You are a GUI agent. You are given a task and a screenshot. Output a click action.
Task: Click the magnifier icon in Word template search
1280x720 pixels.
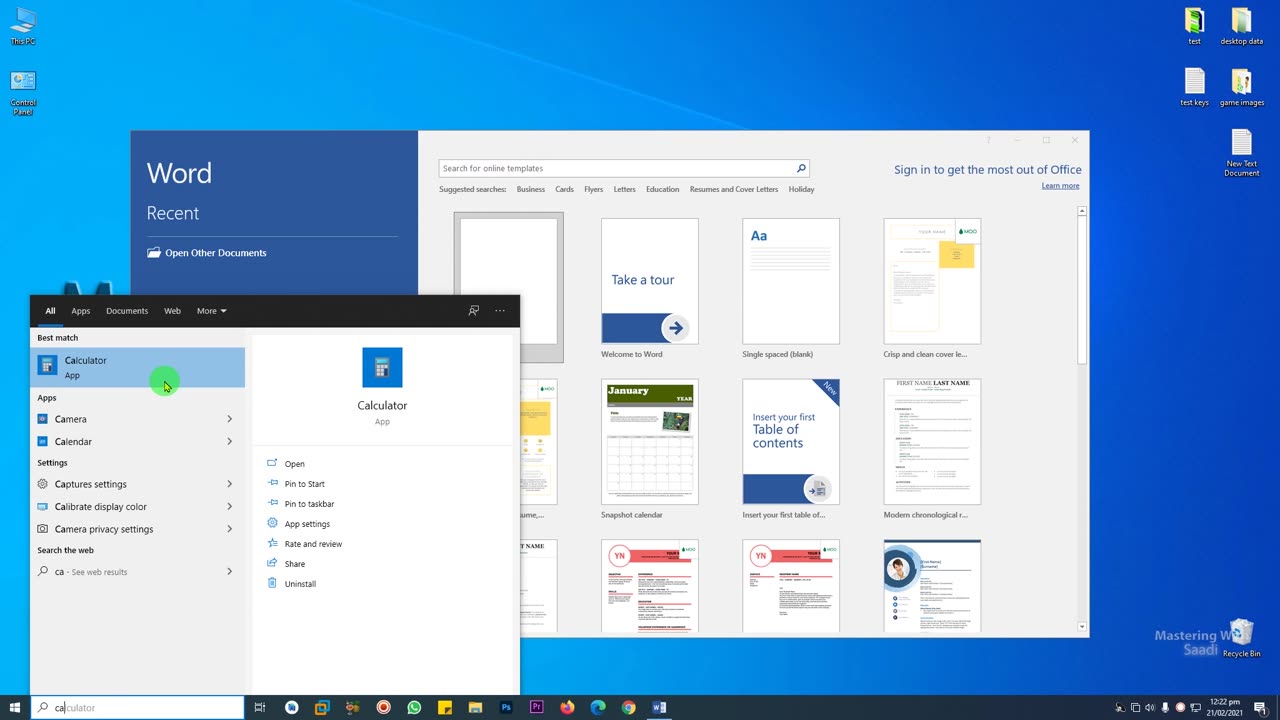pos(800,168)
